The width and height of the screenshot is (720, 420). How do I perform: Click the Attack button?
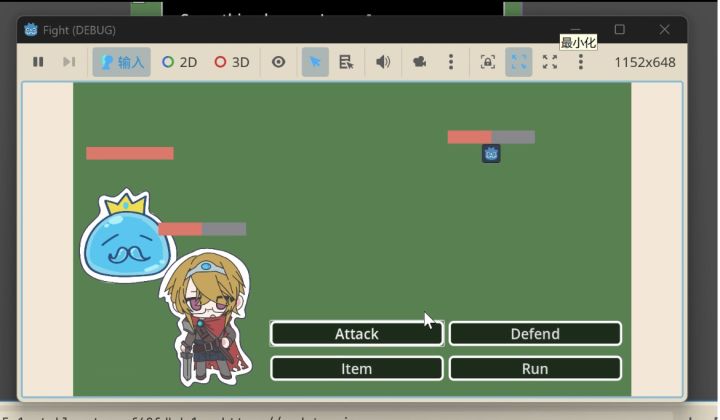tap(357, 334)
